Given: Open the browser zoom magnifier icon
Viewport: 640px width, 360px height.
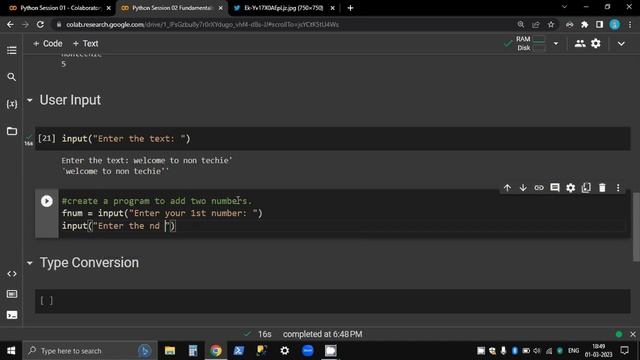Looking at the screenshot, I should [x=520, y=24].
